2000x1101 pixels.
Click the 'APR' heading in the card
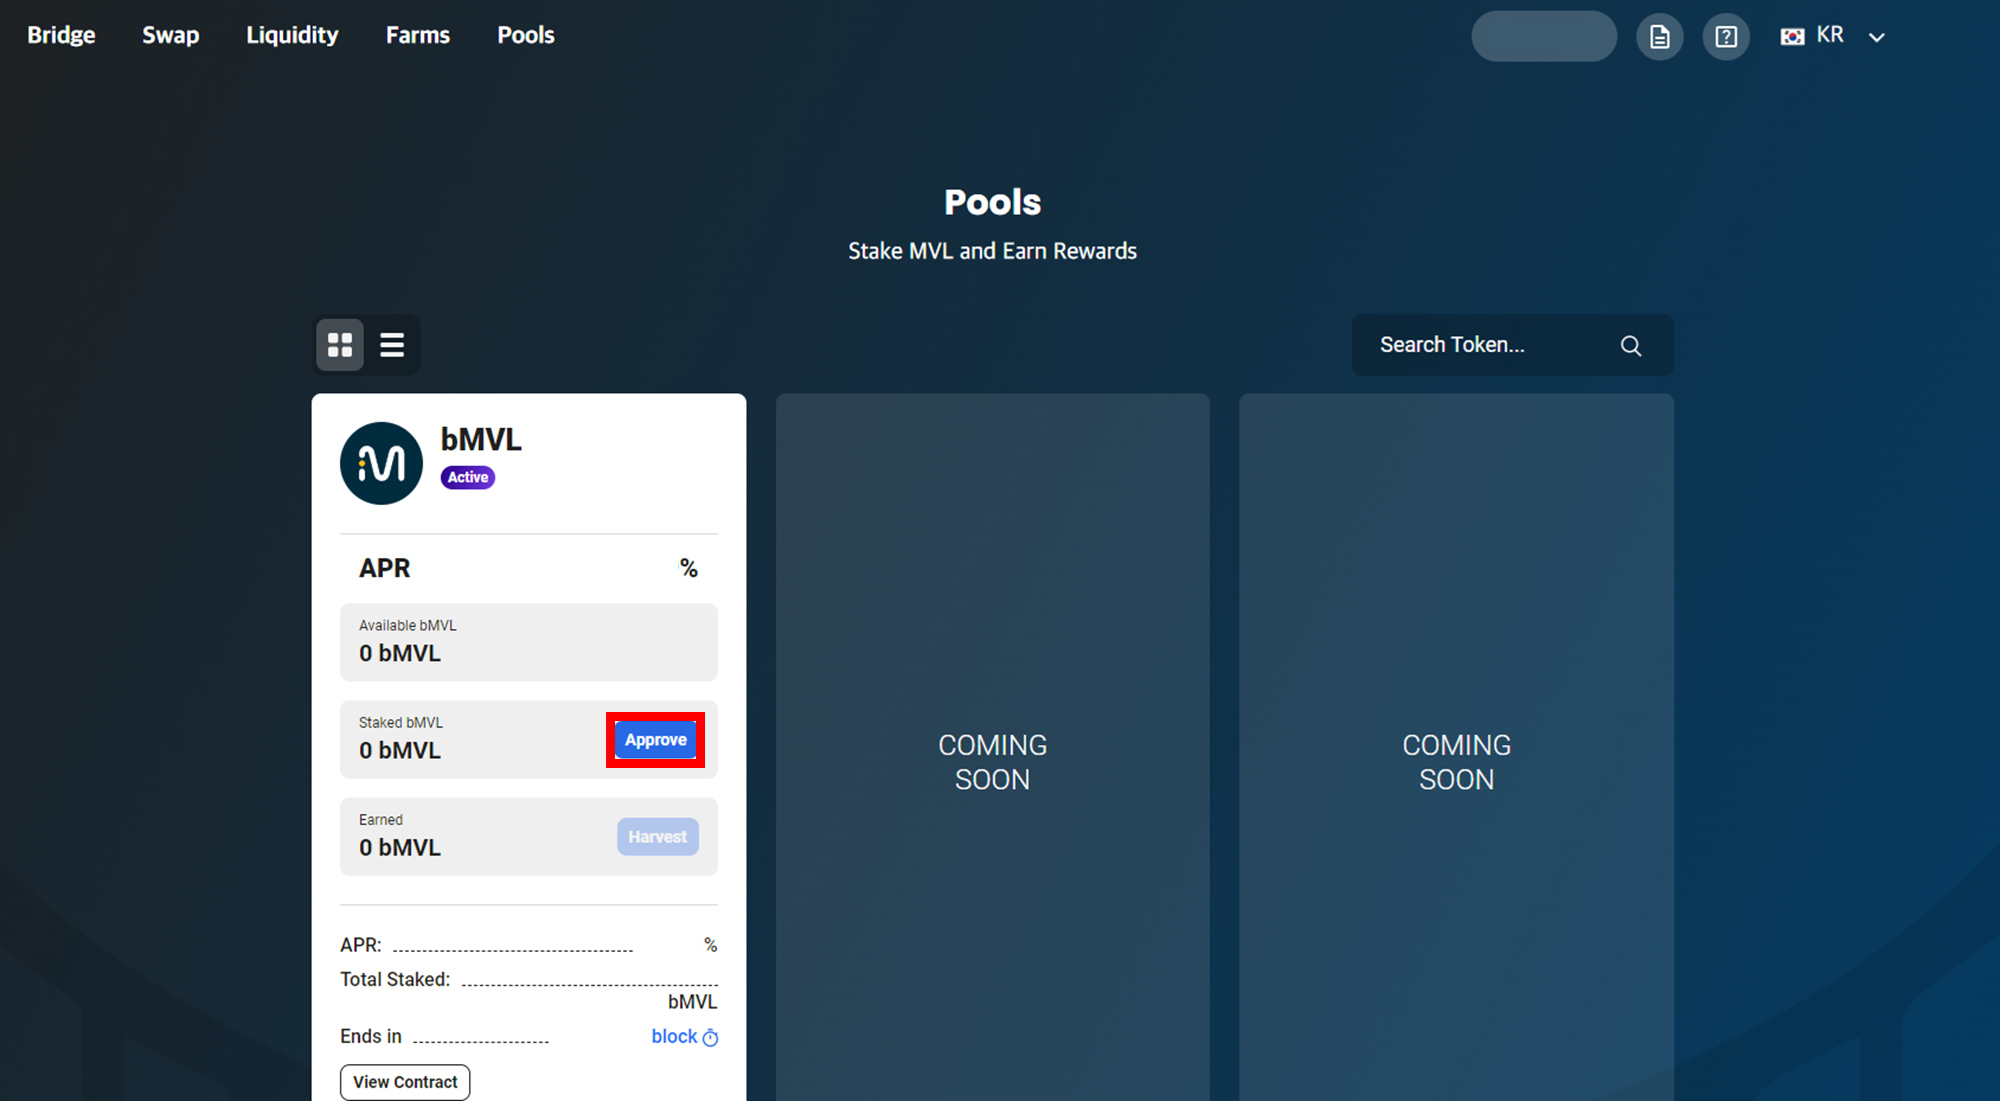pyautogui.click(x=385, y=568)
